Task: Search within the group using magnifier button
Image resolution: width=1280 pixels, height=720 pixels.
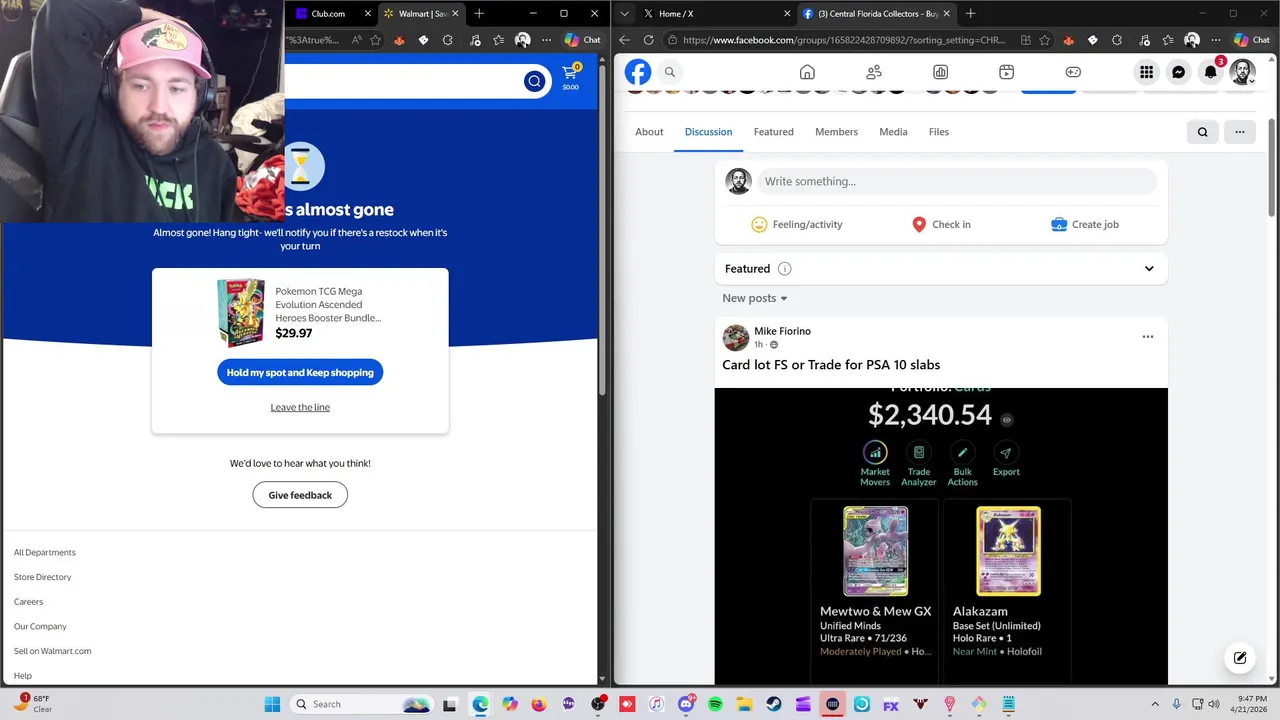Action: point(1202,132)
